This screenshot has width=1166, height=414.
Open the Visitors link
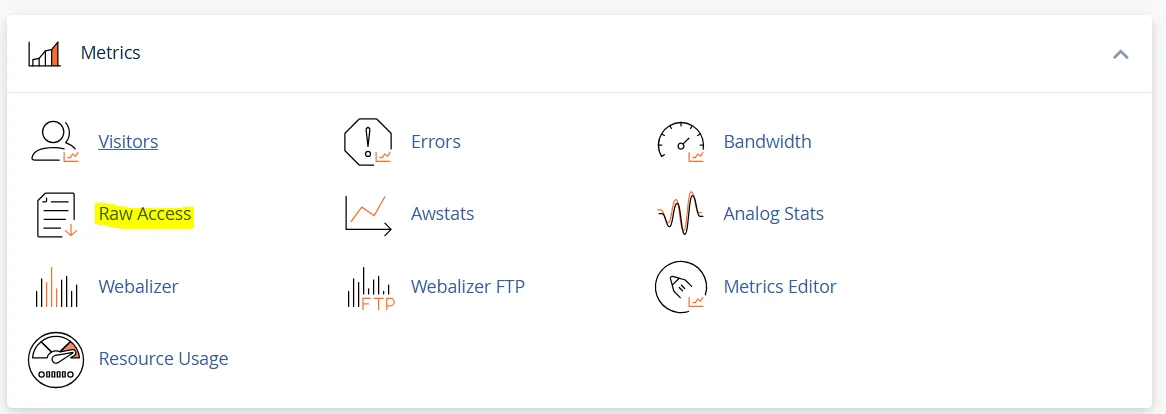pyautogui.click(x=128, y=142)
